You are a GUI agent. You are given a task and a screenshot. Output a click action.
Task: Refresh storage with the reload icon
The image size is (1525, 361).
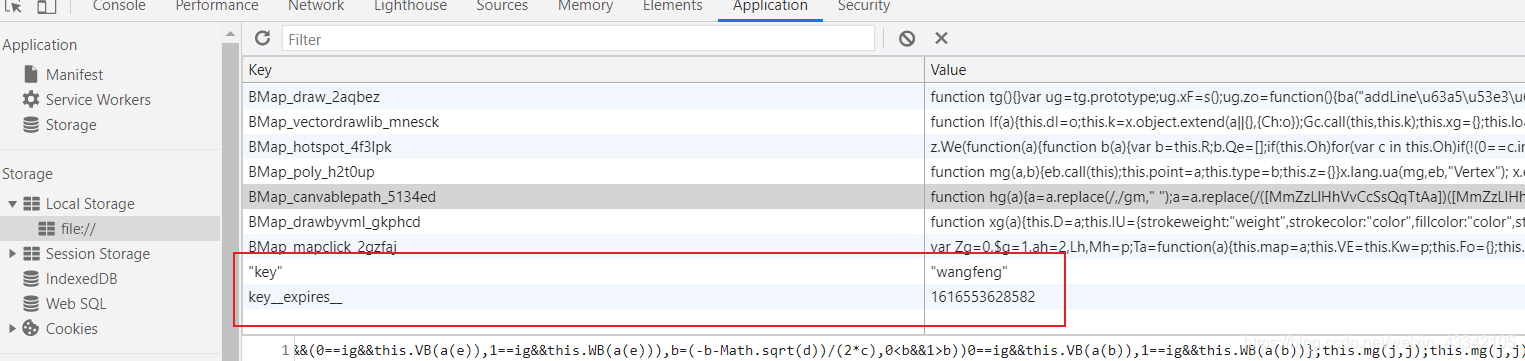pos(263,38)
